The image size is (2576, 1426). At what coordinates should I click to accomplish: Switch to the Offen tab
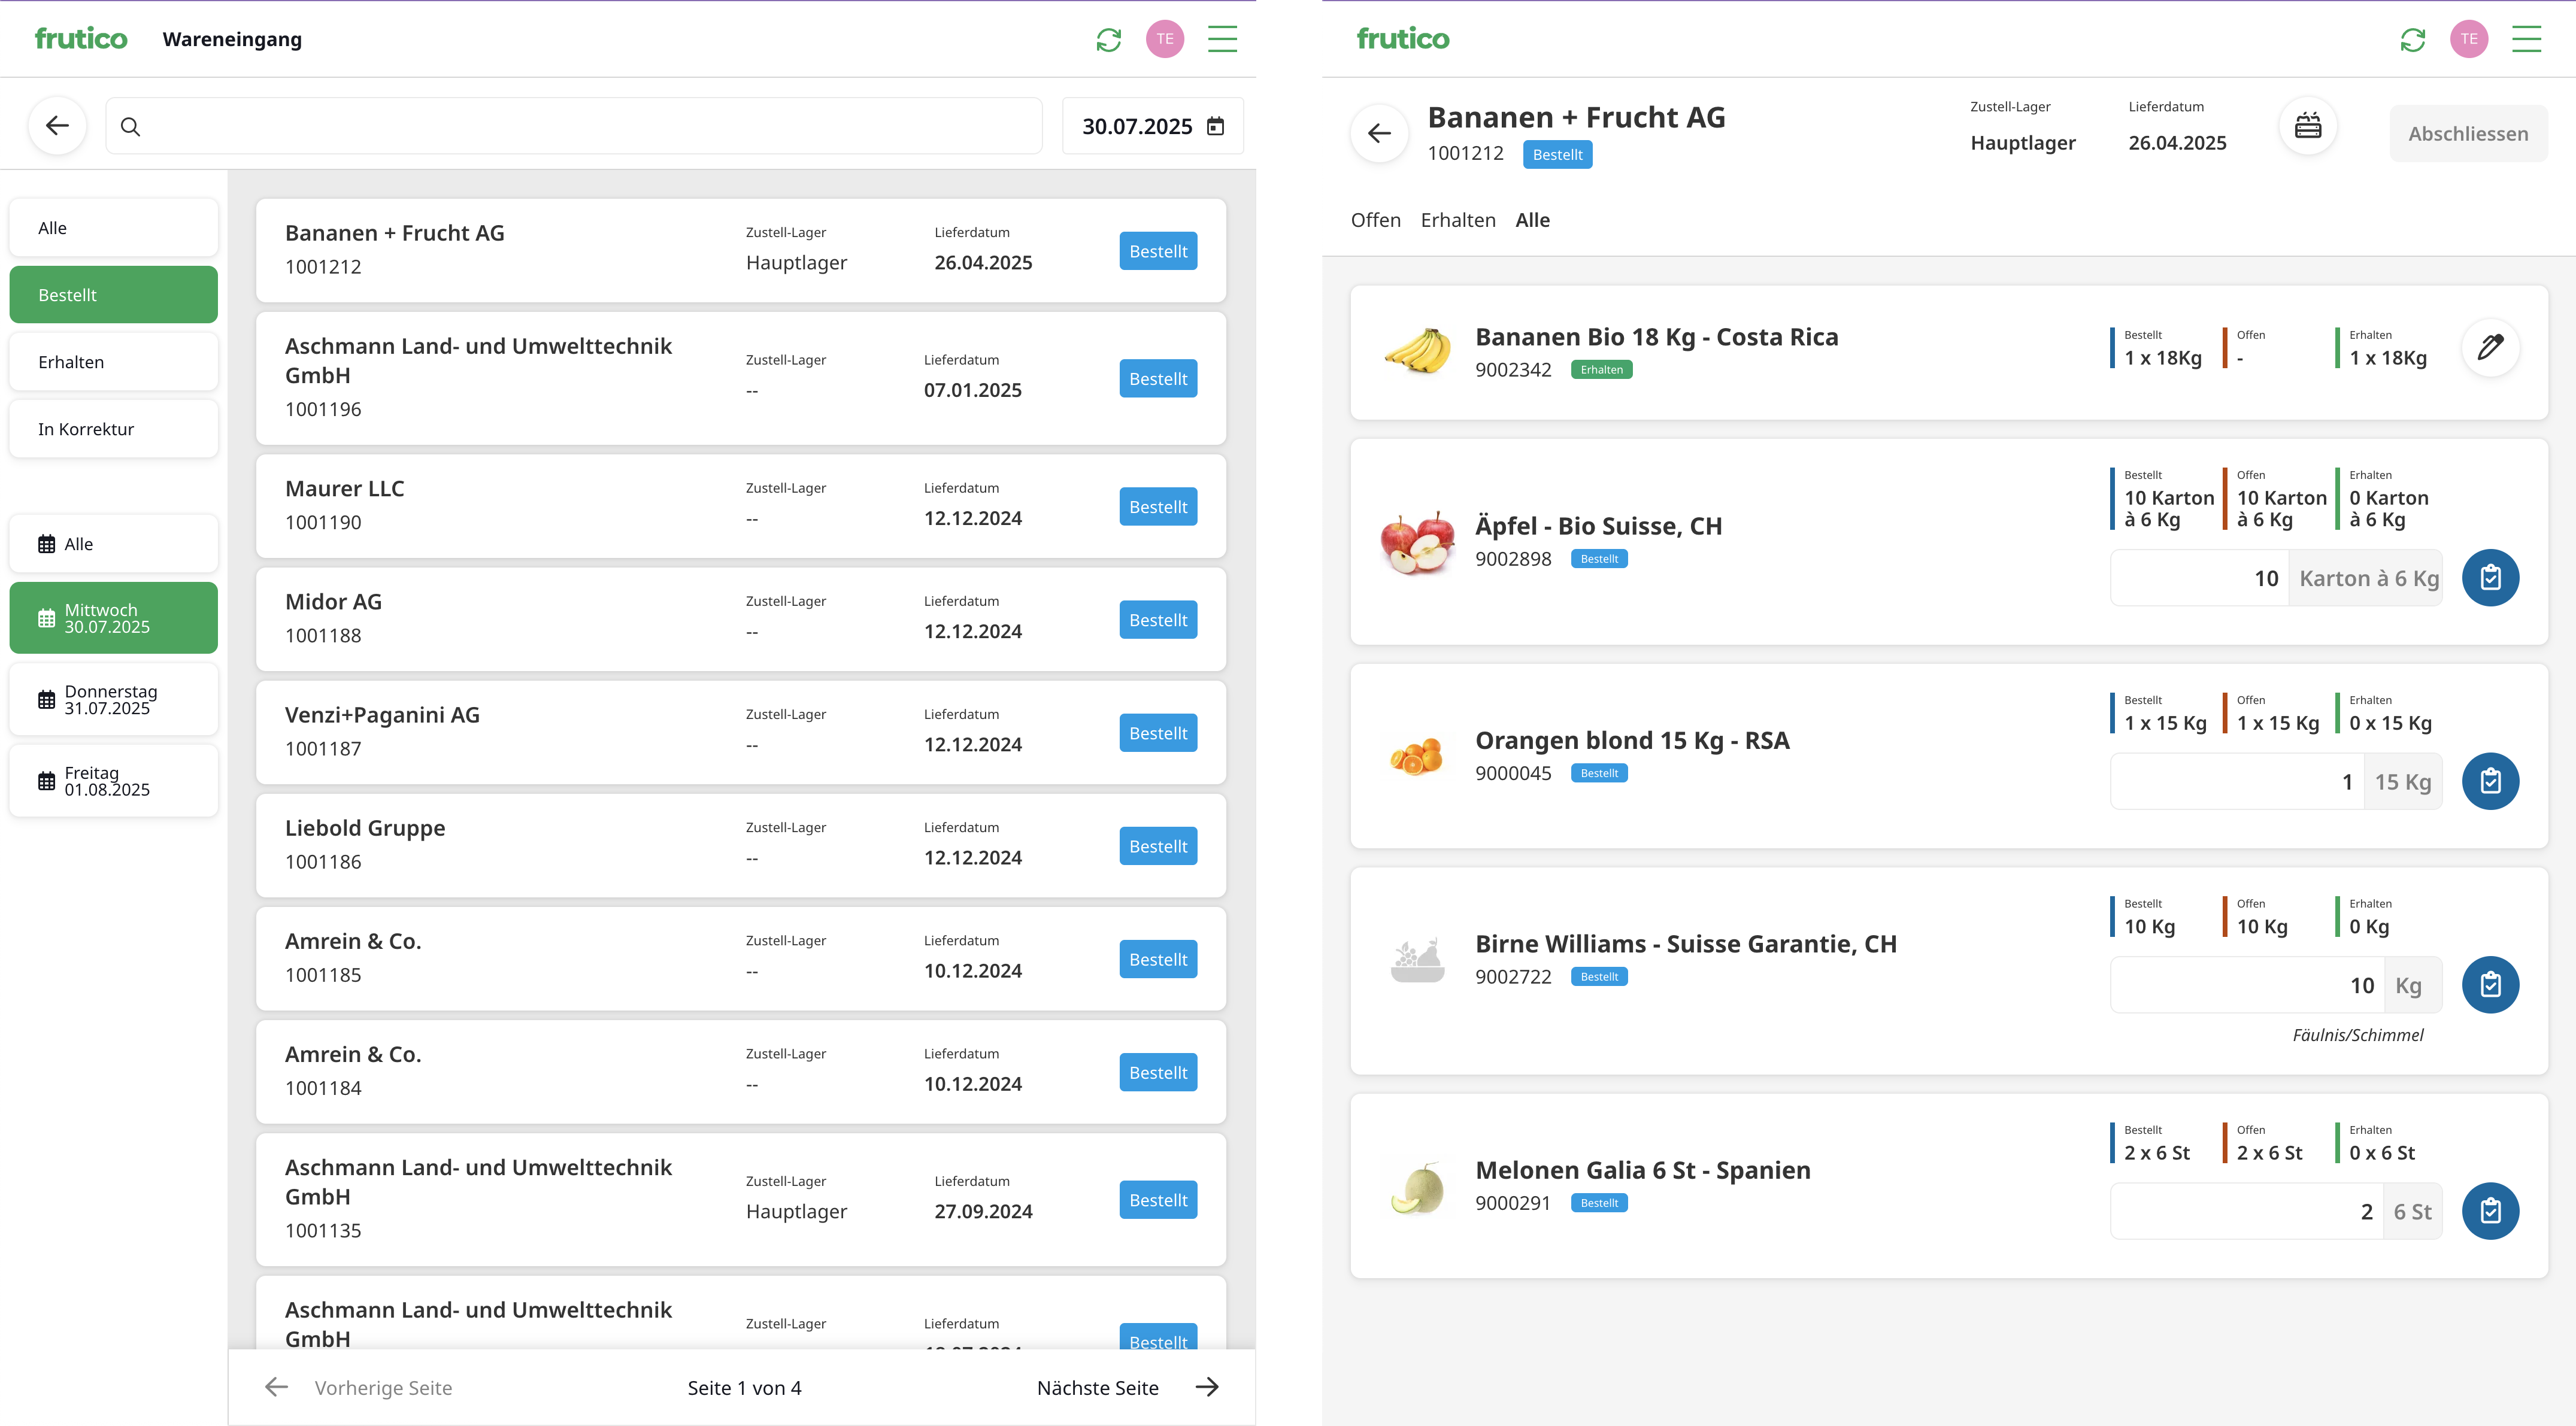coord(1375,220)
